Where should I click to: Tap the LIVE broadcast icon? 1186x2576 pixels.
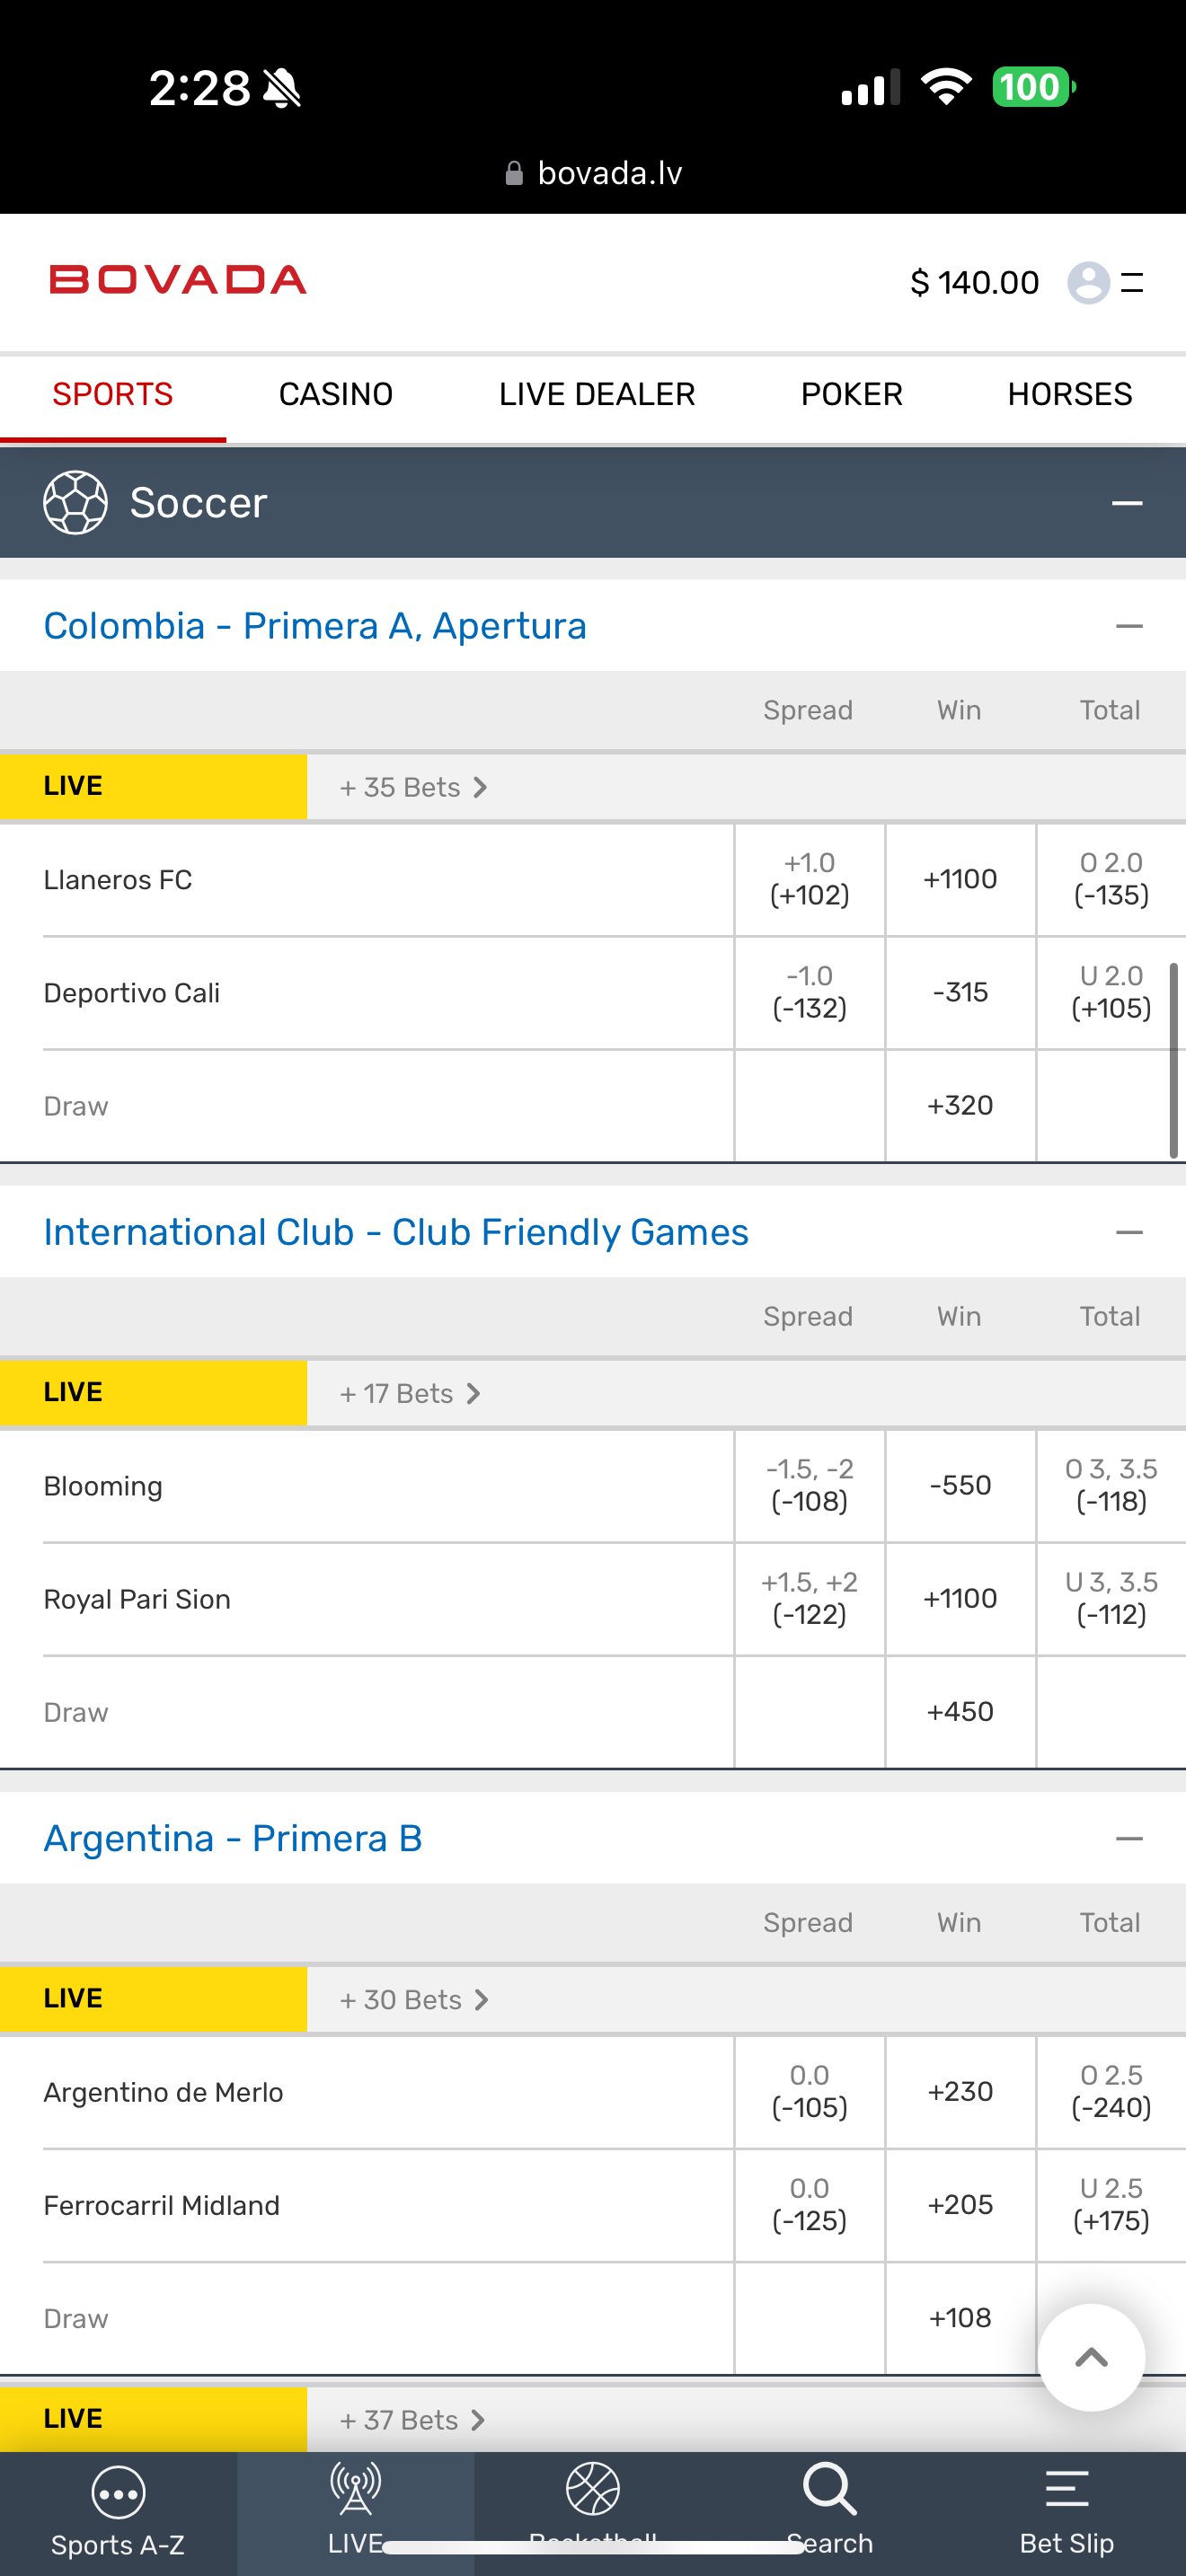point(355,2490)
